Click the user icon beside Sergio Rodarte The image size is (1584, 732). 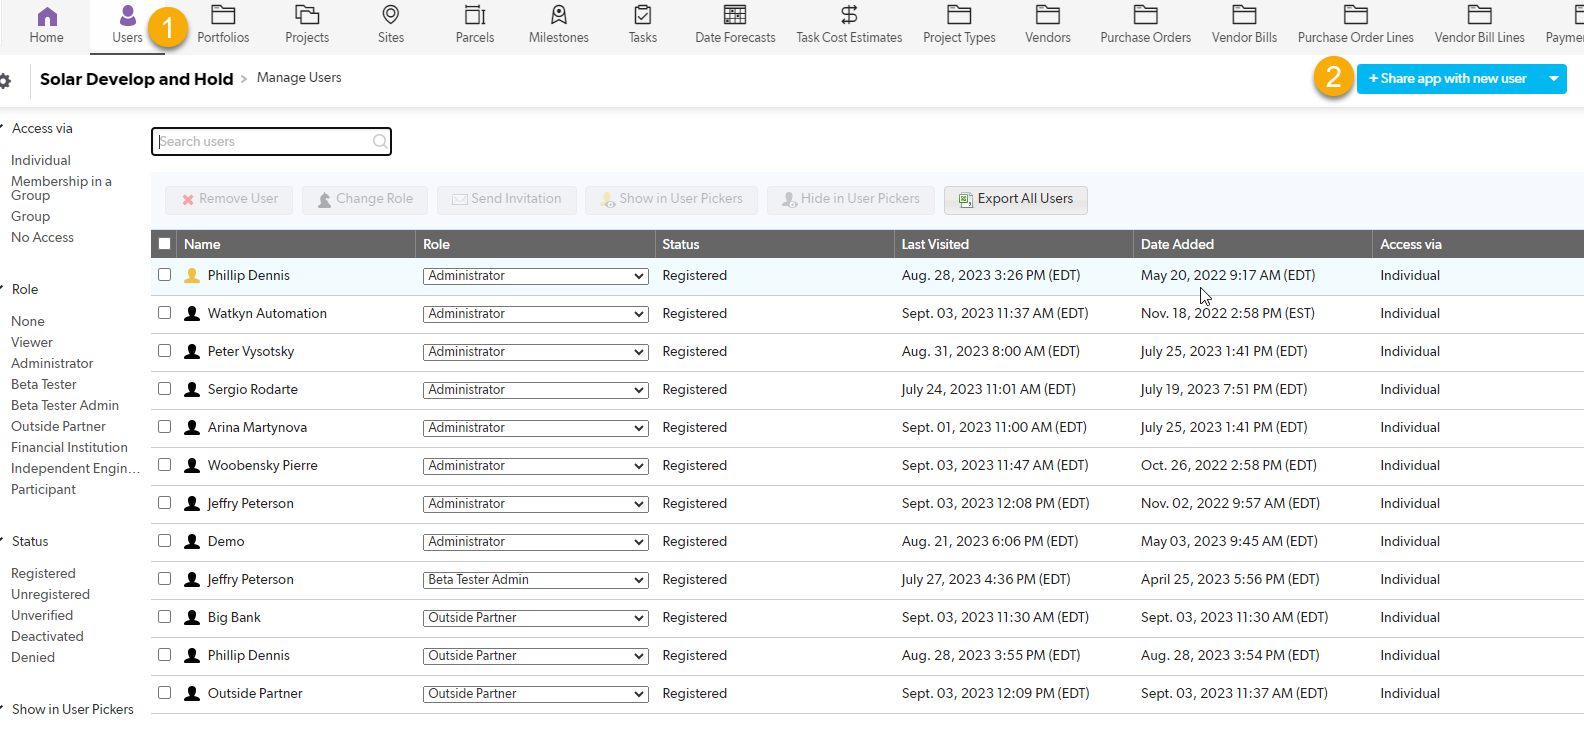click(192, 389)
